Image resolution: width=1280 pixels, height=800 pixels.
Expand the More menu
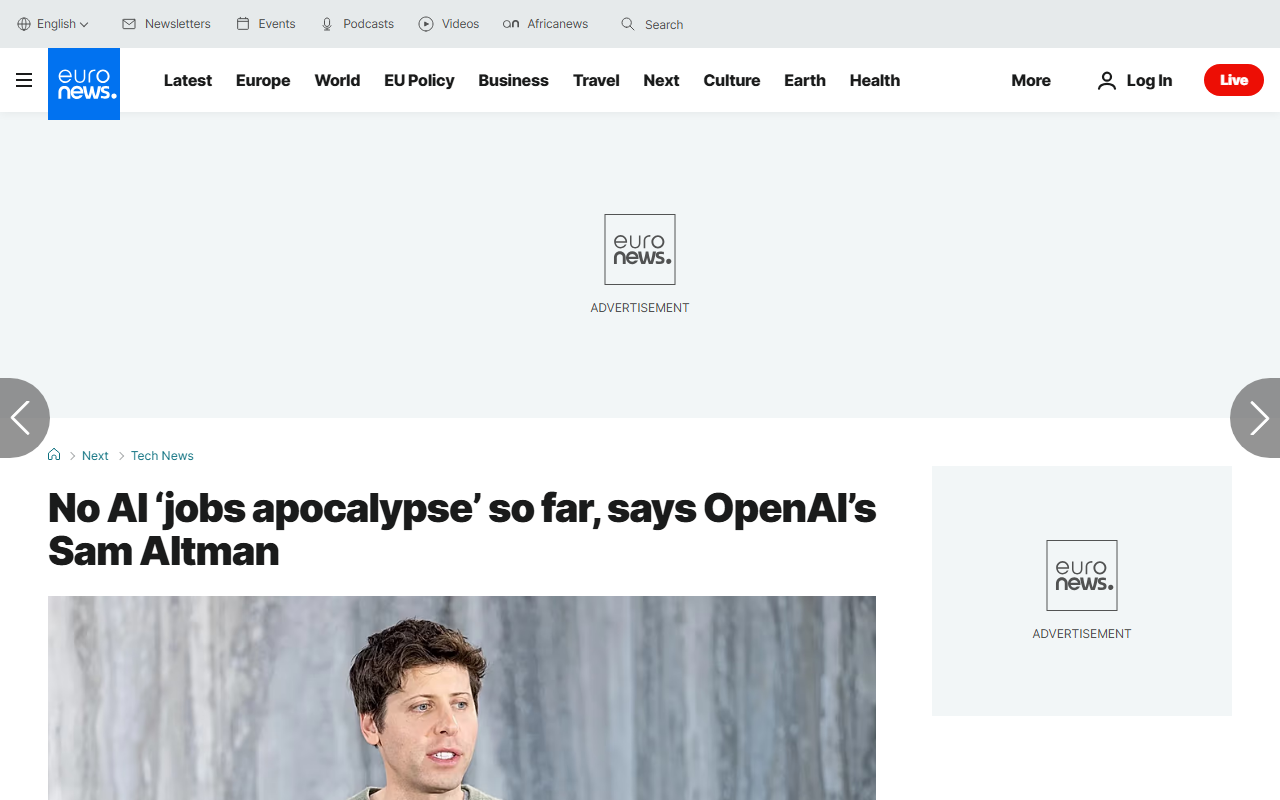pos(1031,80)
